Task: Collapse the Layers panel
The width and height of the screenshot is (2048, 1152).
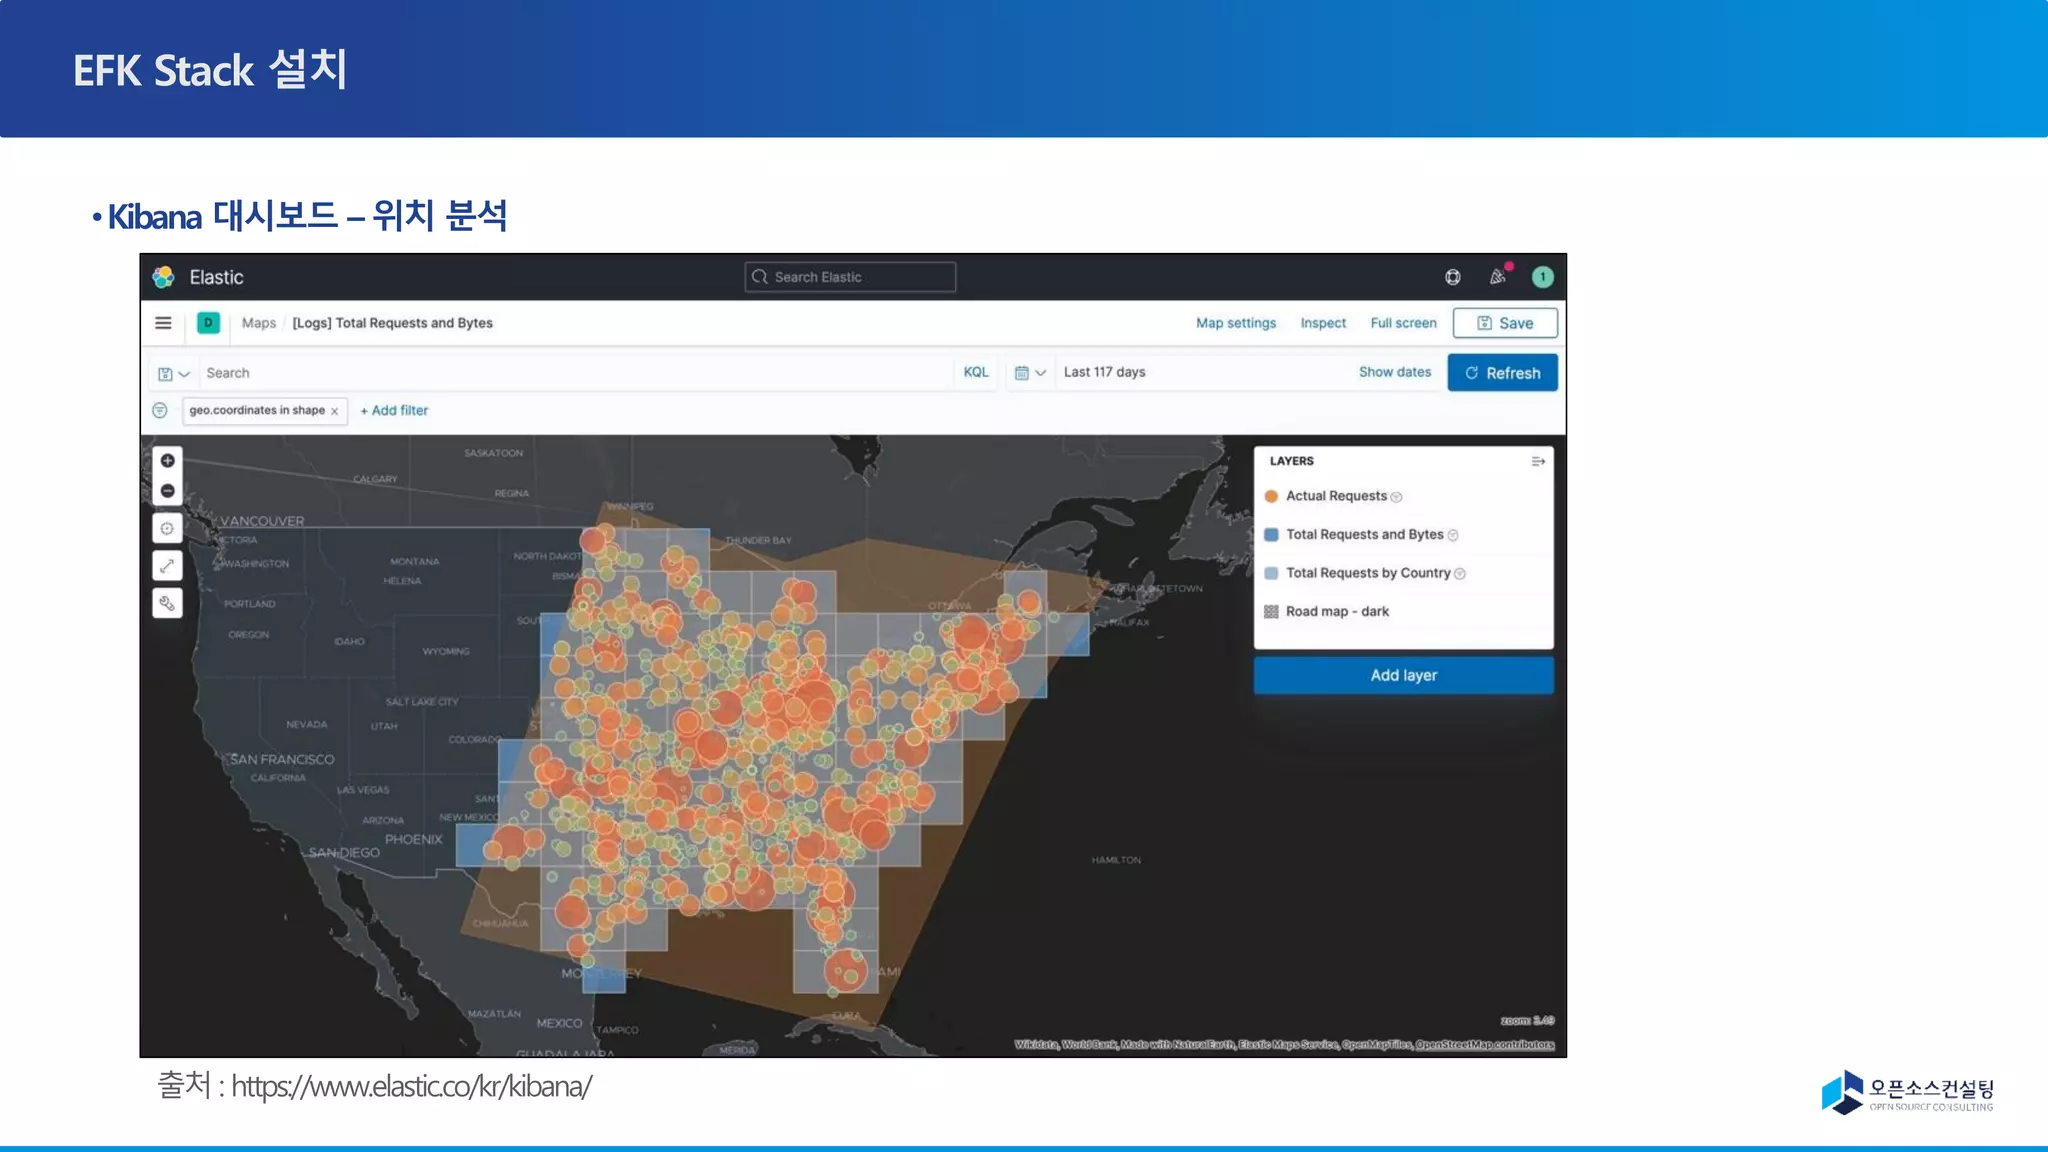Action: 1538,461
